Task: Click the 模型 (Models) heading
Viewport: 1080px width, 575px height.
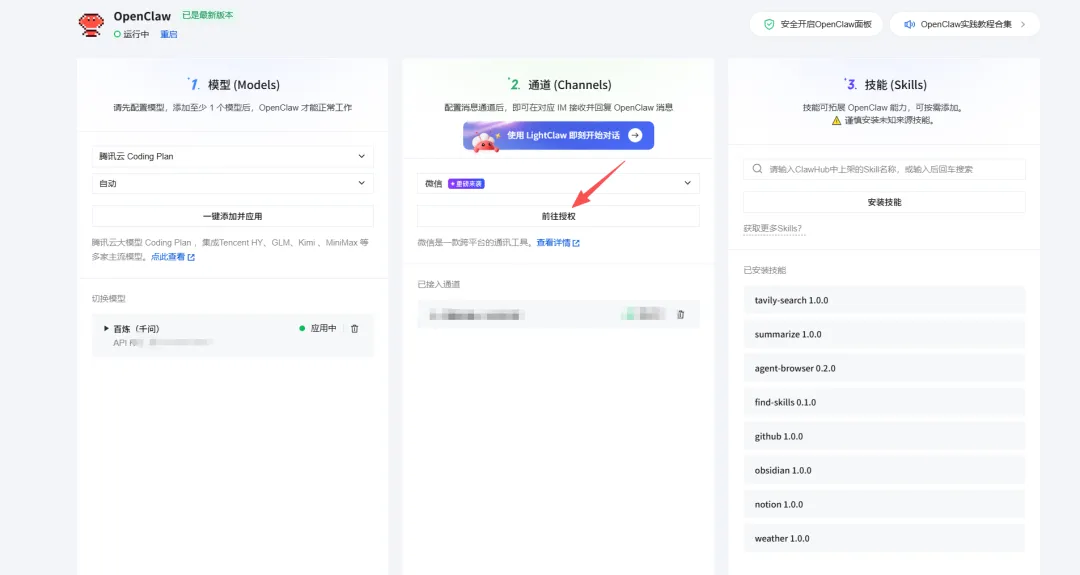Action: click(244, 85)
